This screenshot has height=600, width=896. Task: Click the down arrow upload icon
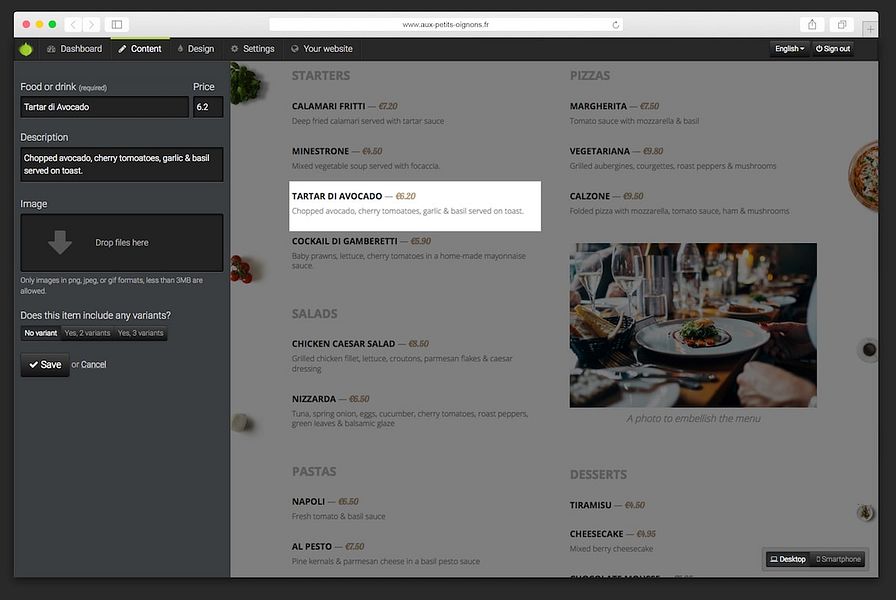60,242
